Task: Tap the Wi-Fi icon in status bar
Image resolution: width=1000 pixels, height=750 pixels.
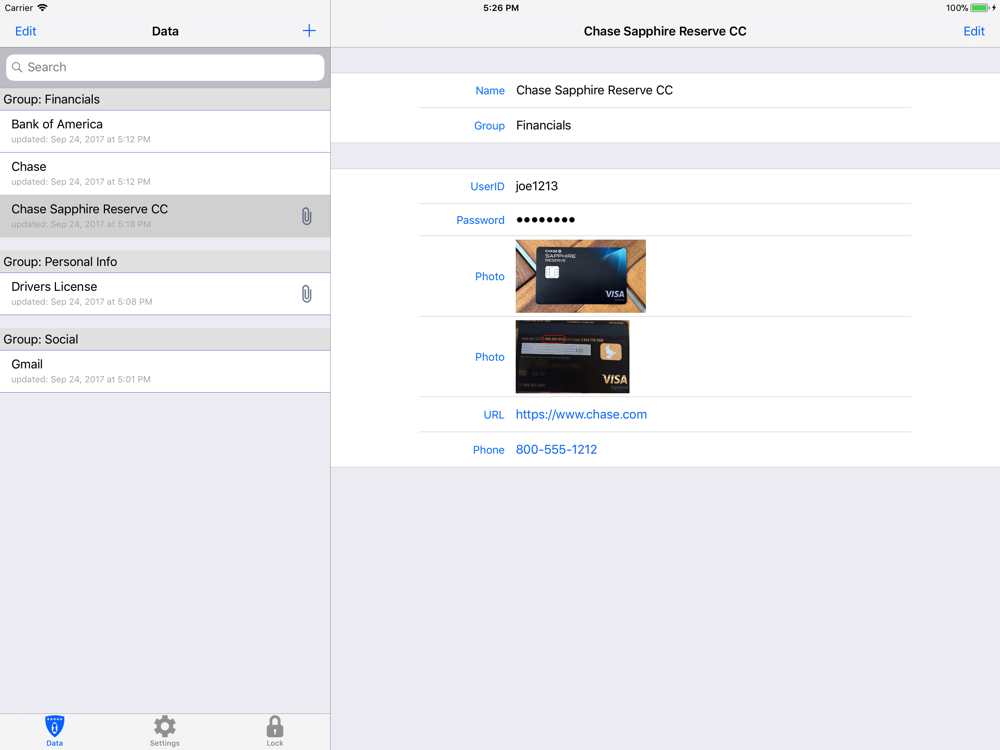Action: coord(42,8)
